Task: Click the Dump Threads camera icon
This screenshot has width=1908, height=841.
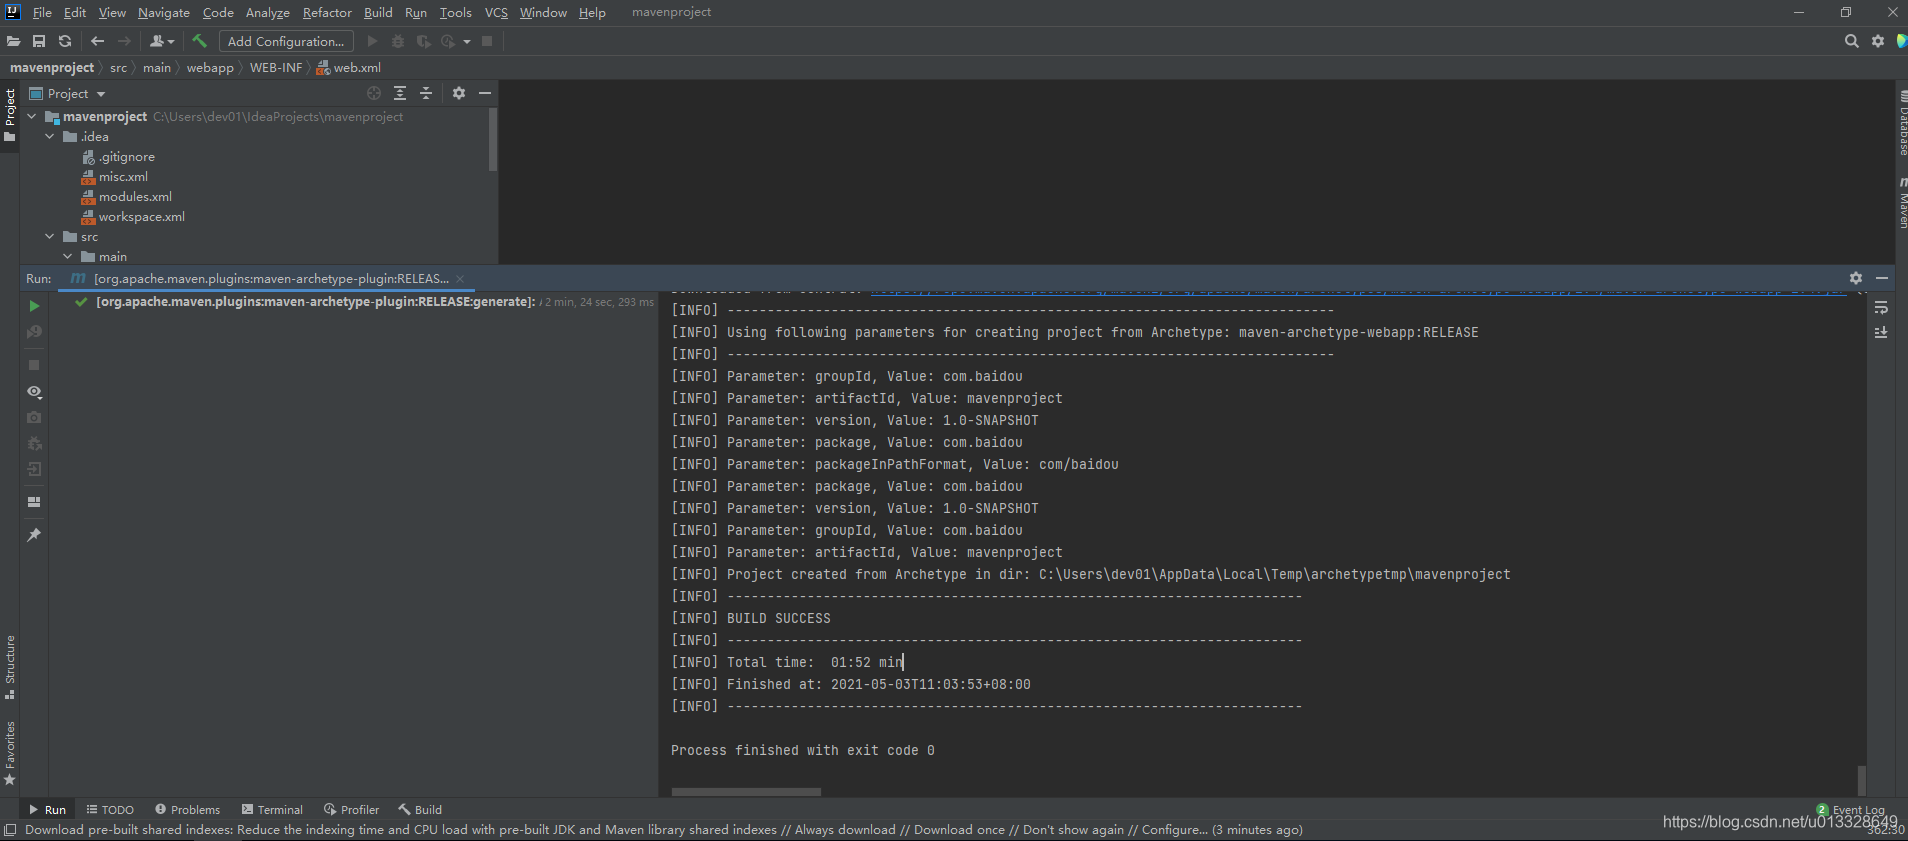Action: click(34, 417)
